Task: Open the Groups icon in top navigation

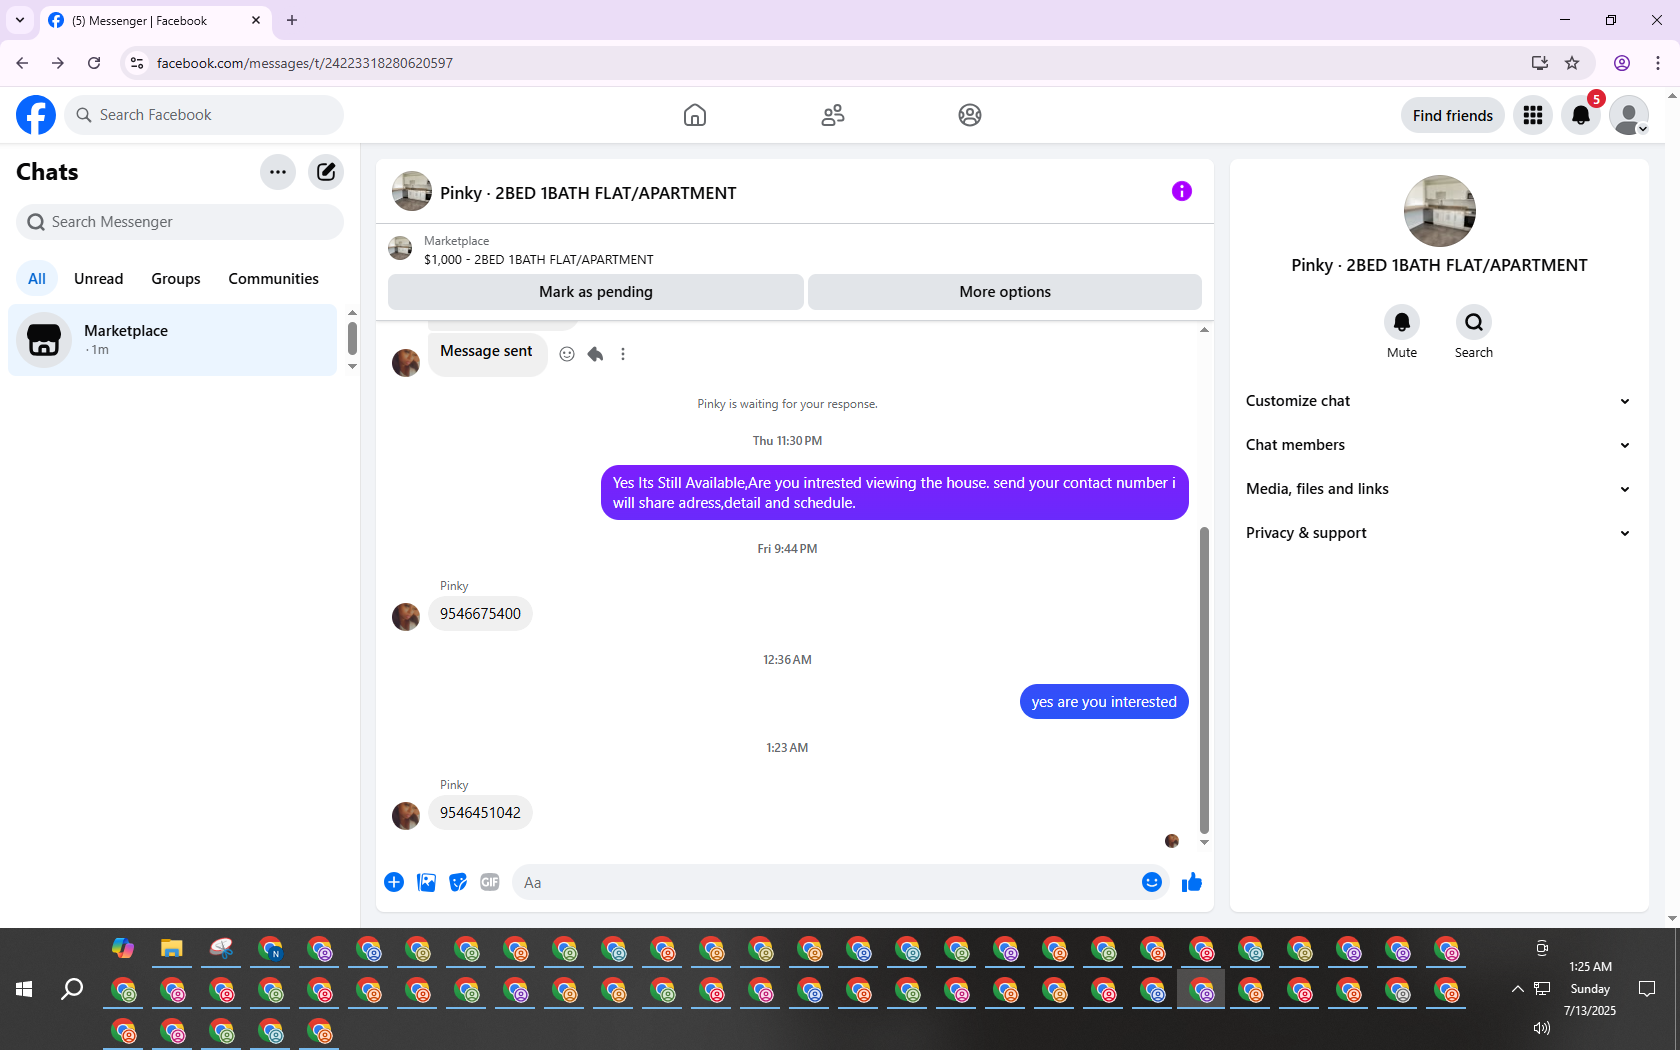Action: (970, 115)
